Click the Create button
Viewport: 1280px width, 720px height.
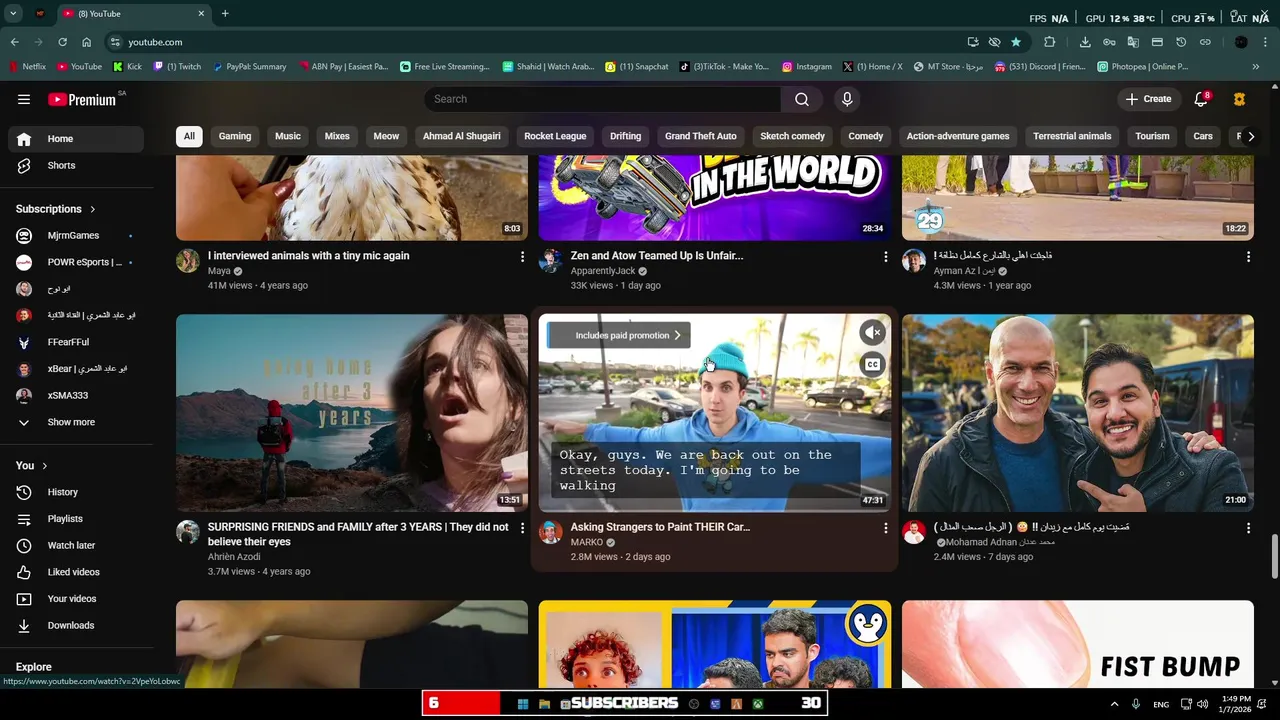(1148, 99)
